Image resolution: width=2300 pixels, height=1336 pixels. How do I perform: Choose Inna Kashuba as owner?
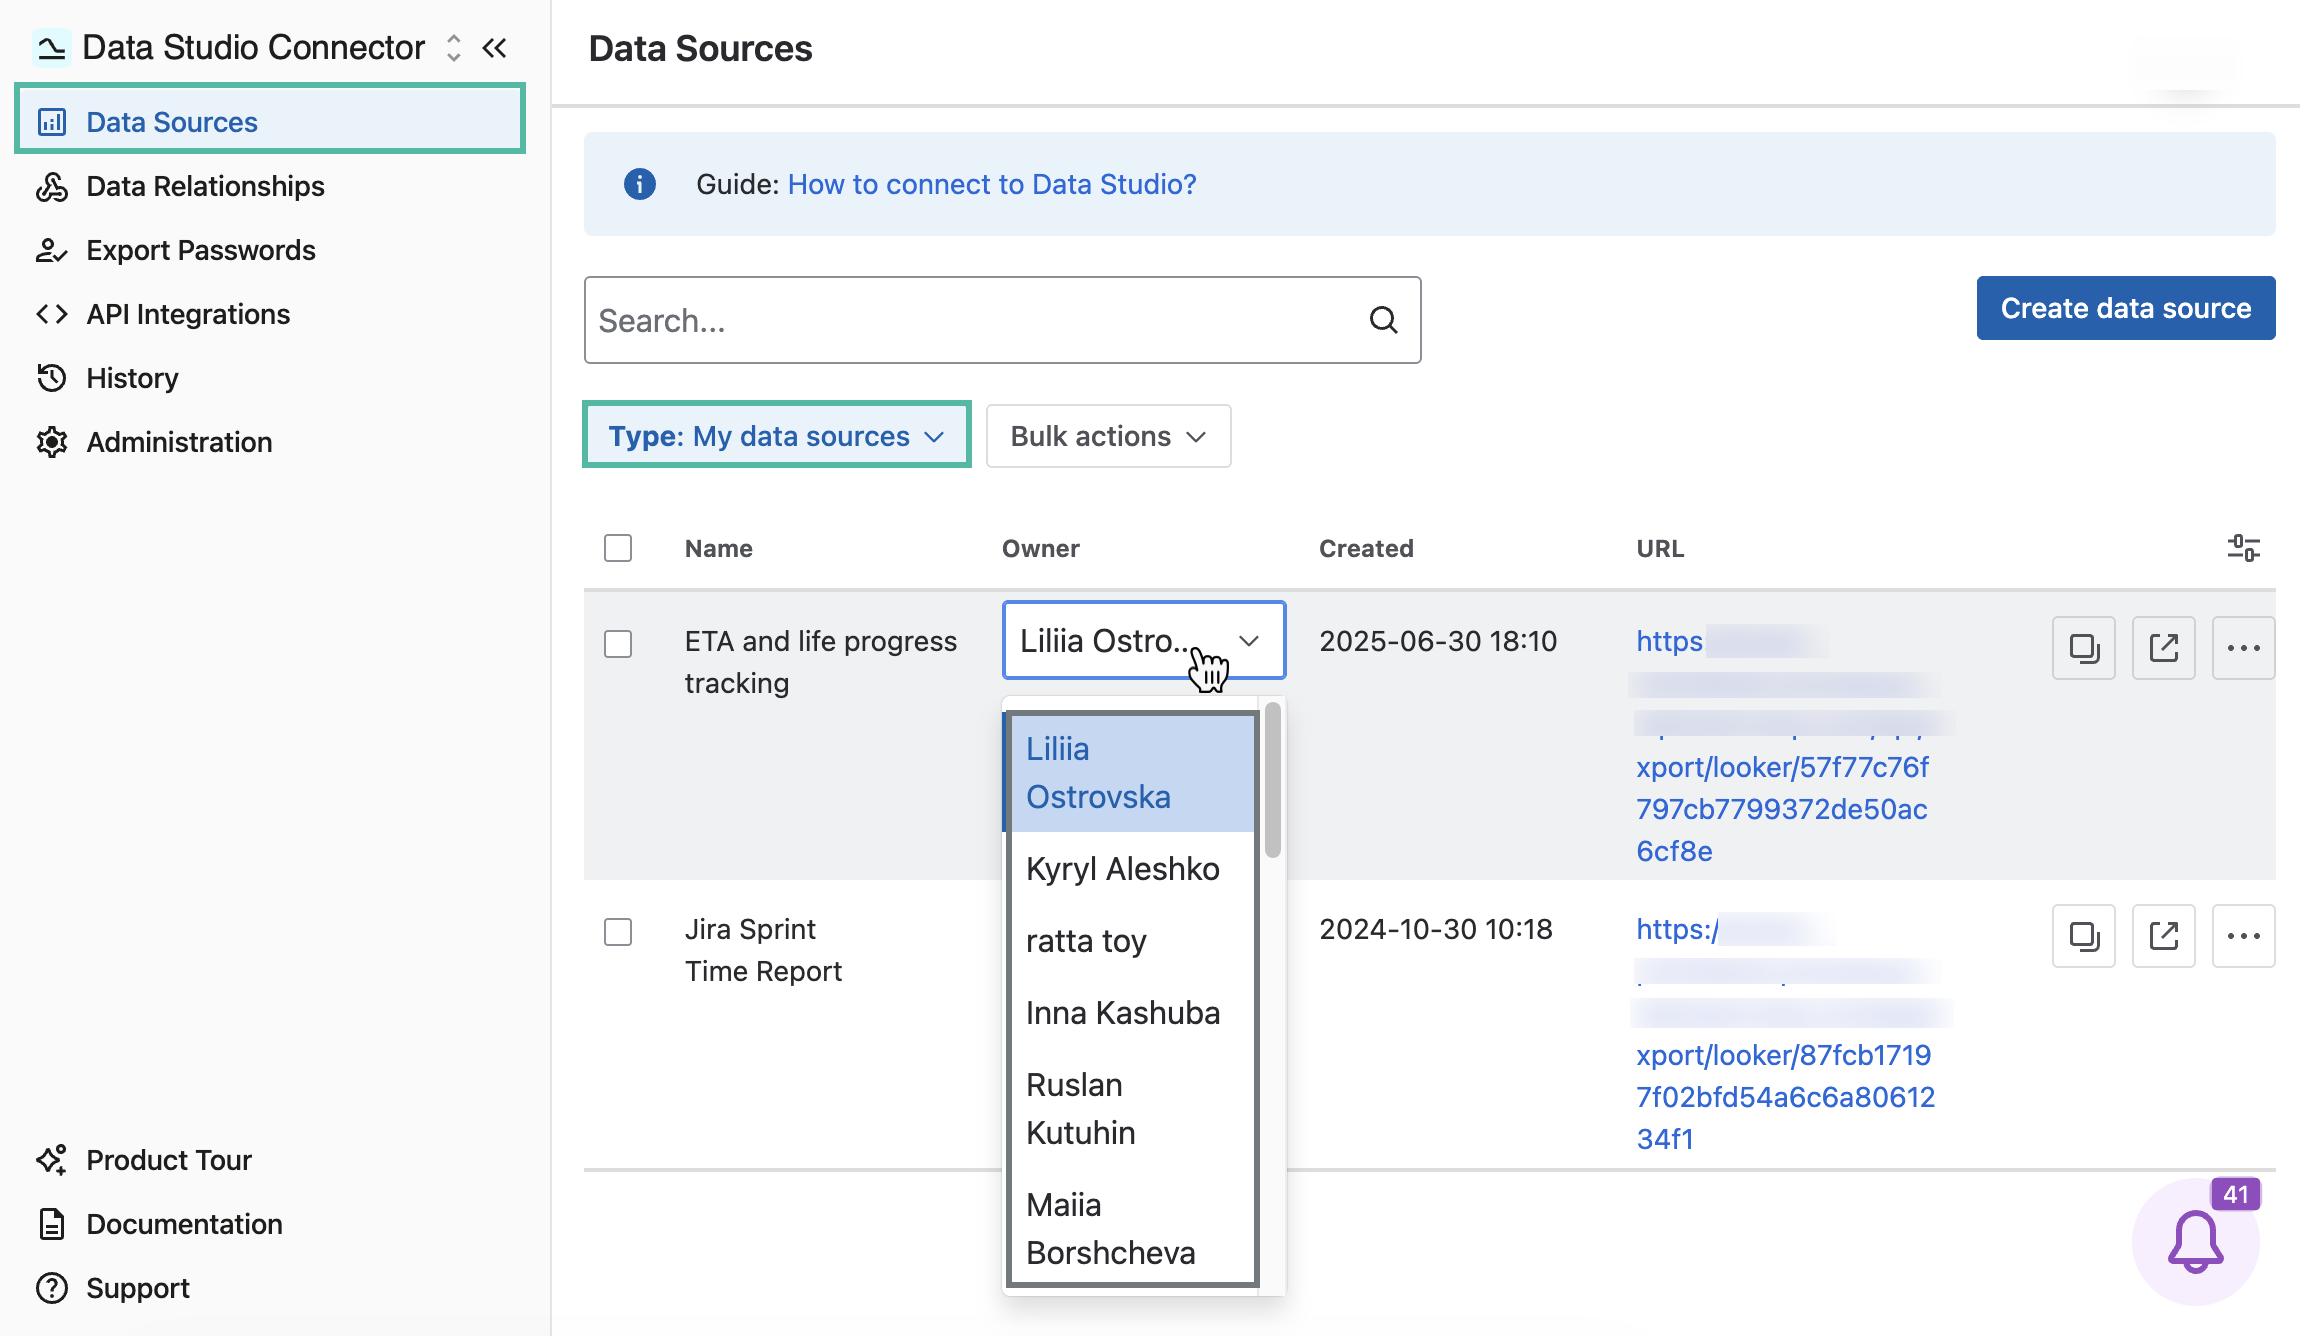click(x=1132, y=1012)
